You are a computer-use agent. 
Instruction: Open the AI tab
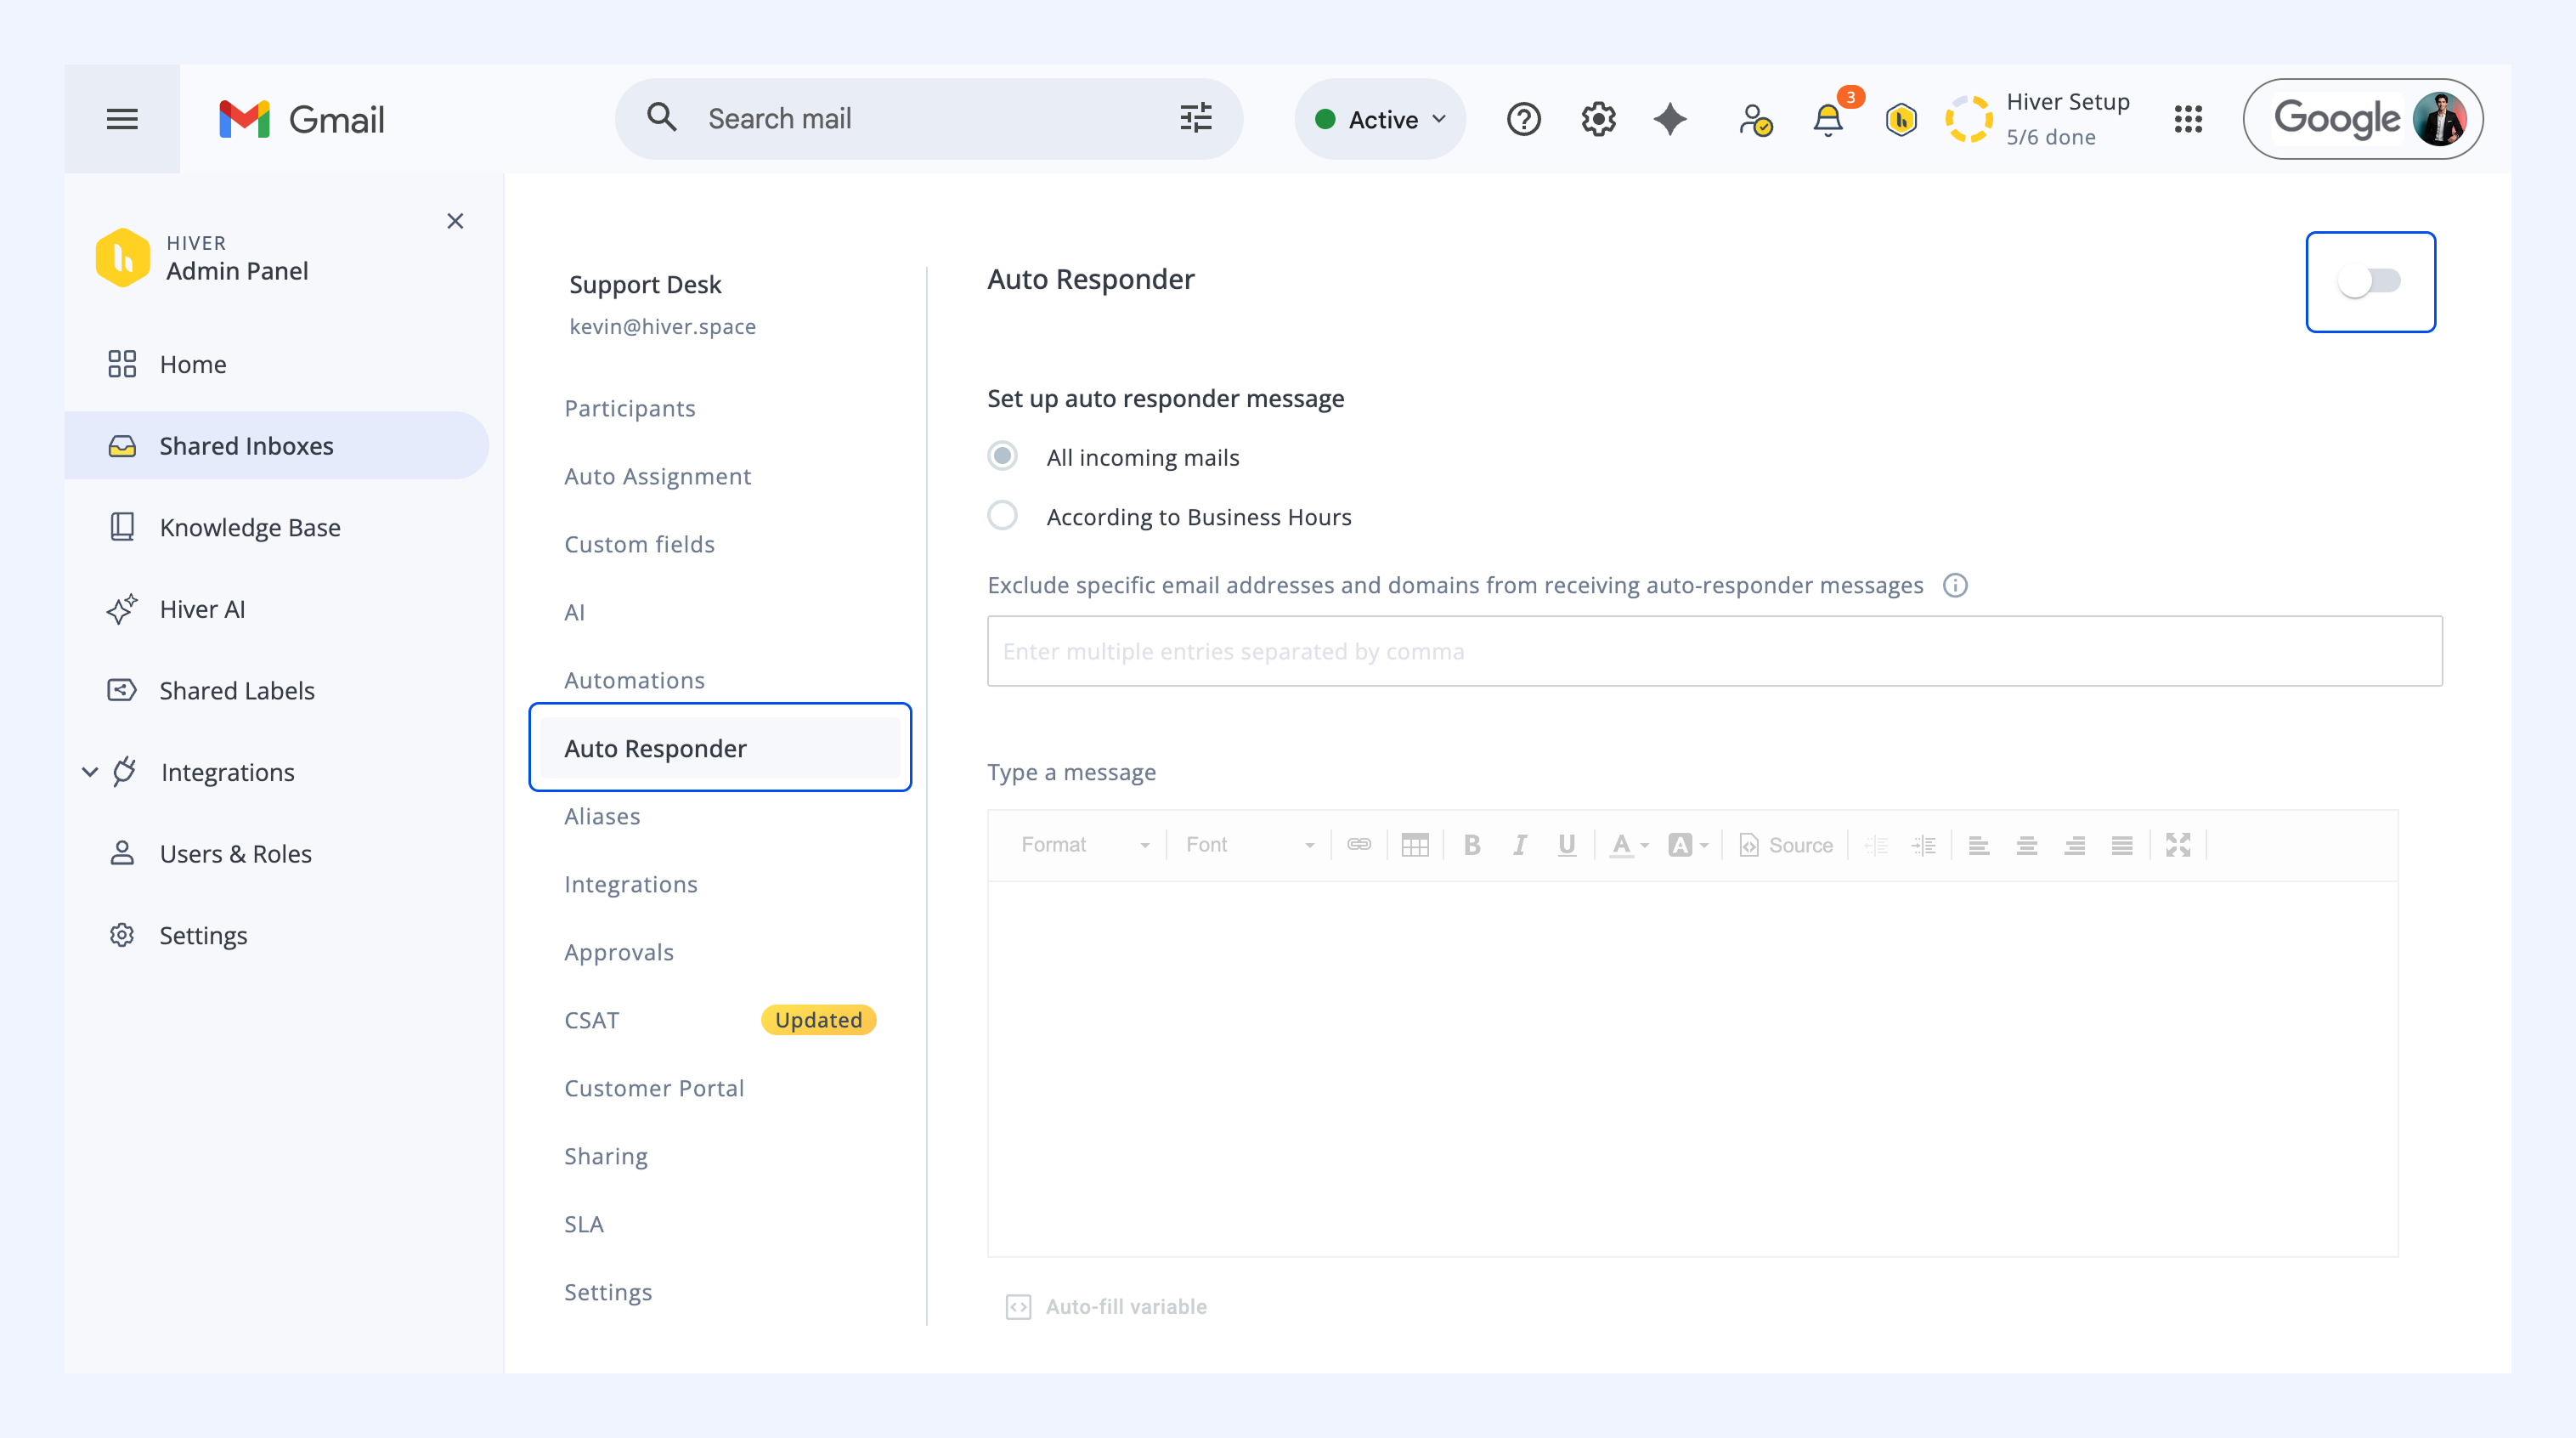575,612
